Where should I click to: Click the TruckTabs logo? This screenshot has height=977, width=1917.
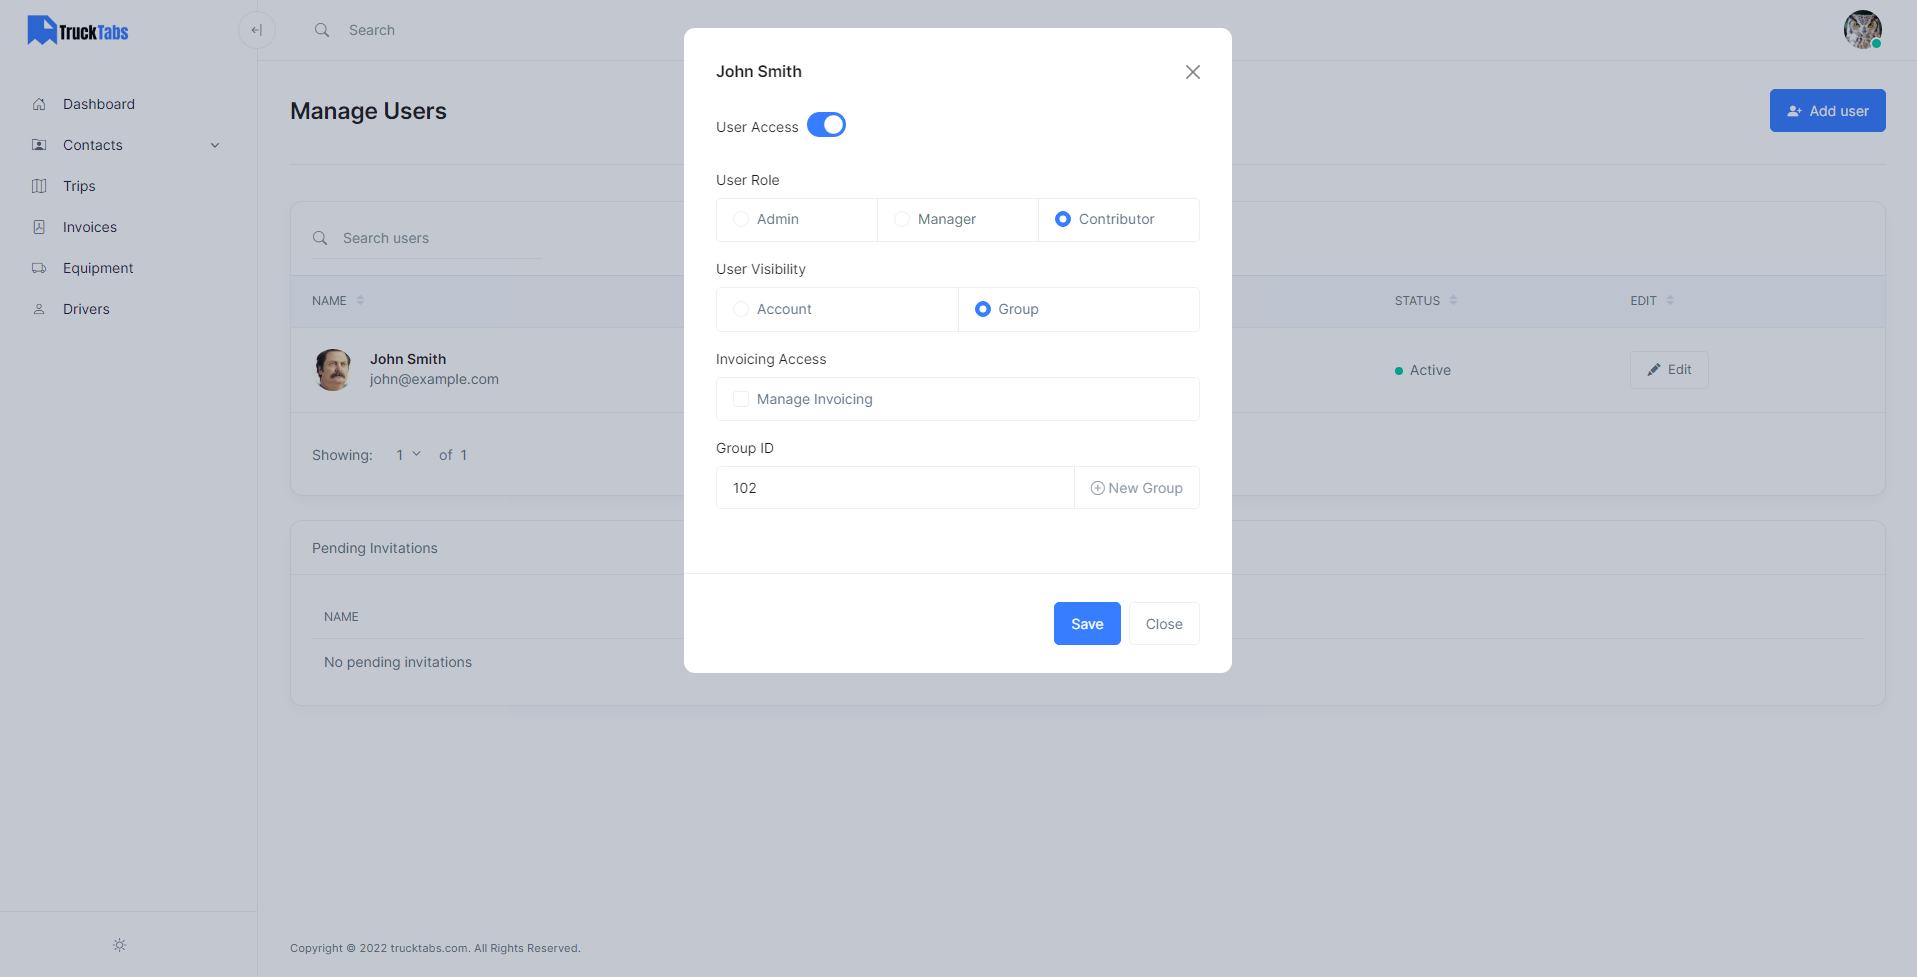coord(78,31)
